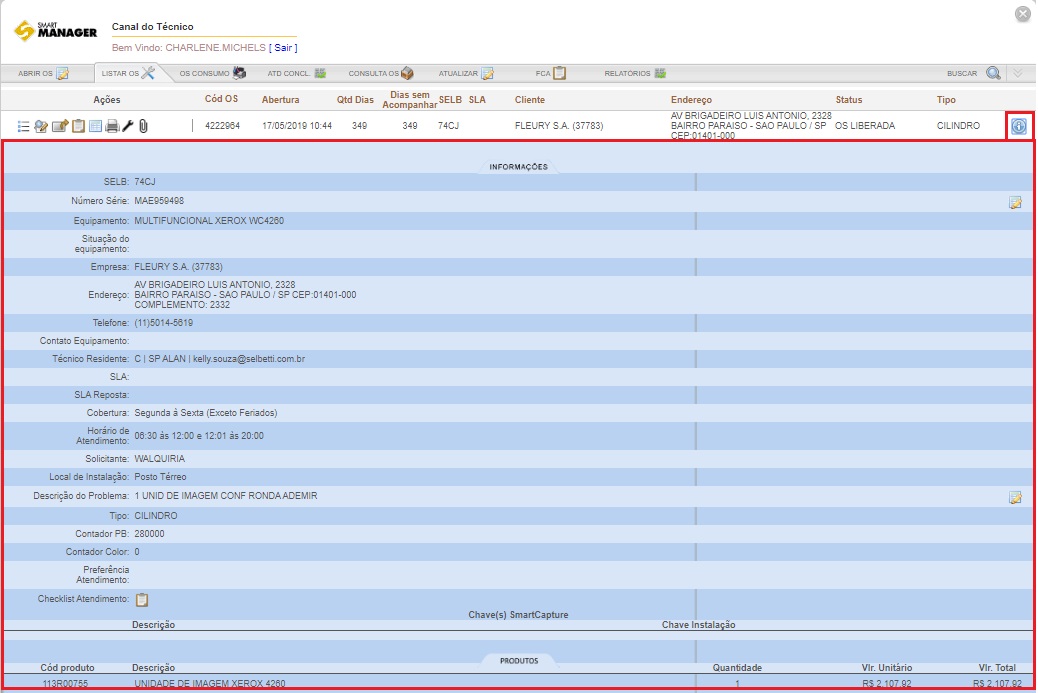Image resolution: width=1038 pixels, height=693 pixels.
Task: Select order code 4222964
Action: [x=222, y=126]
